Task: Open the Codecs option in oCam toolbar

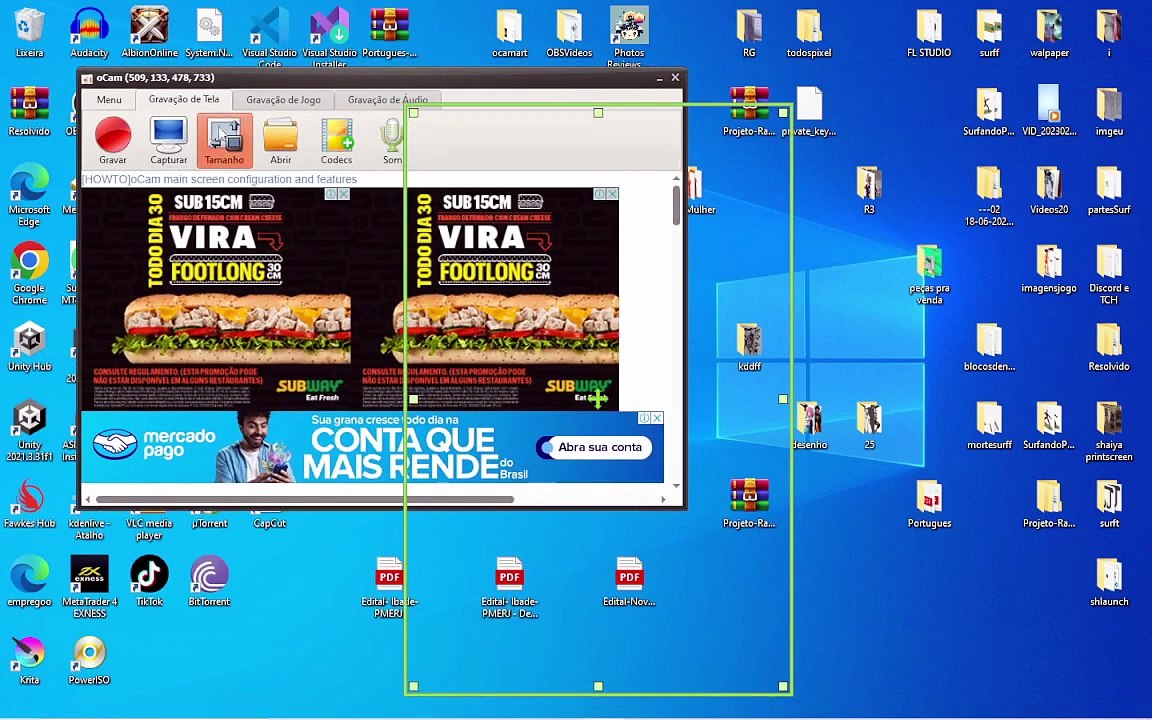Action: click(336, 140)
